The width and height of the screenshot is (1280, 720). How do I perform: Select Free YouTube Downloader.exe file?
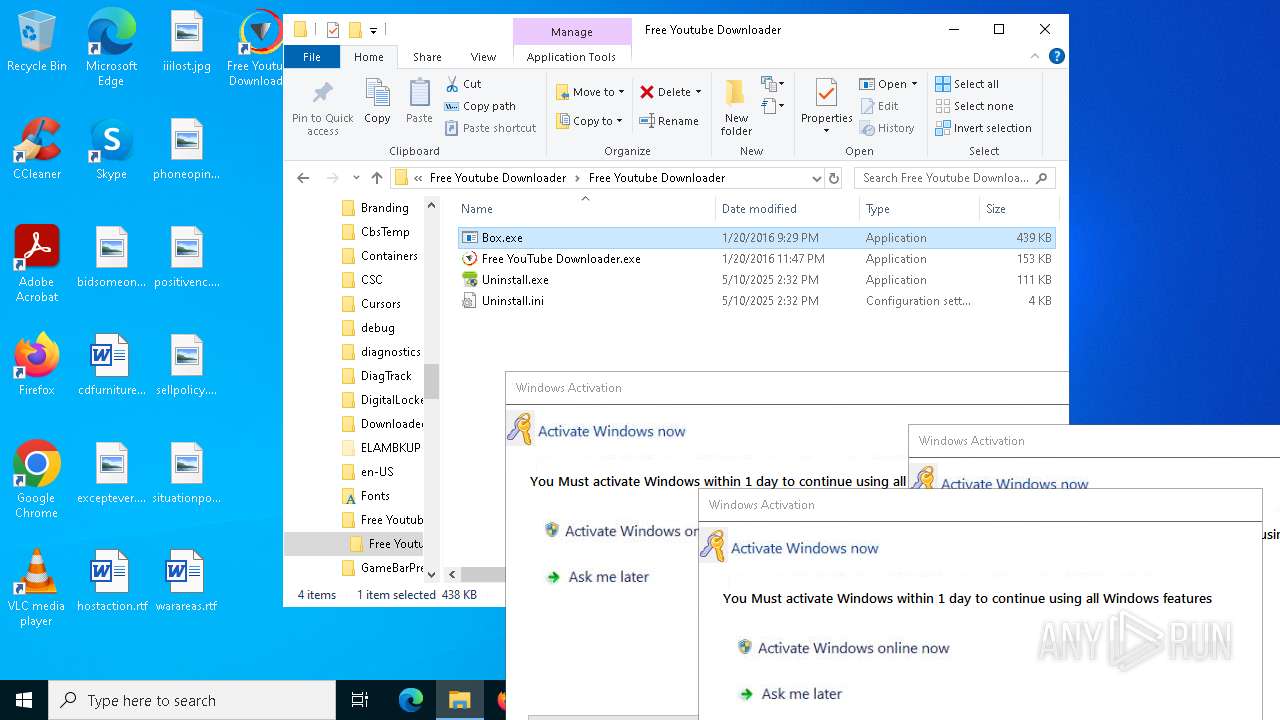click(x=756, y=259)
